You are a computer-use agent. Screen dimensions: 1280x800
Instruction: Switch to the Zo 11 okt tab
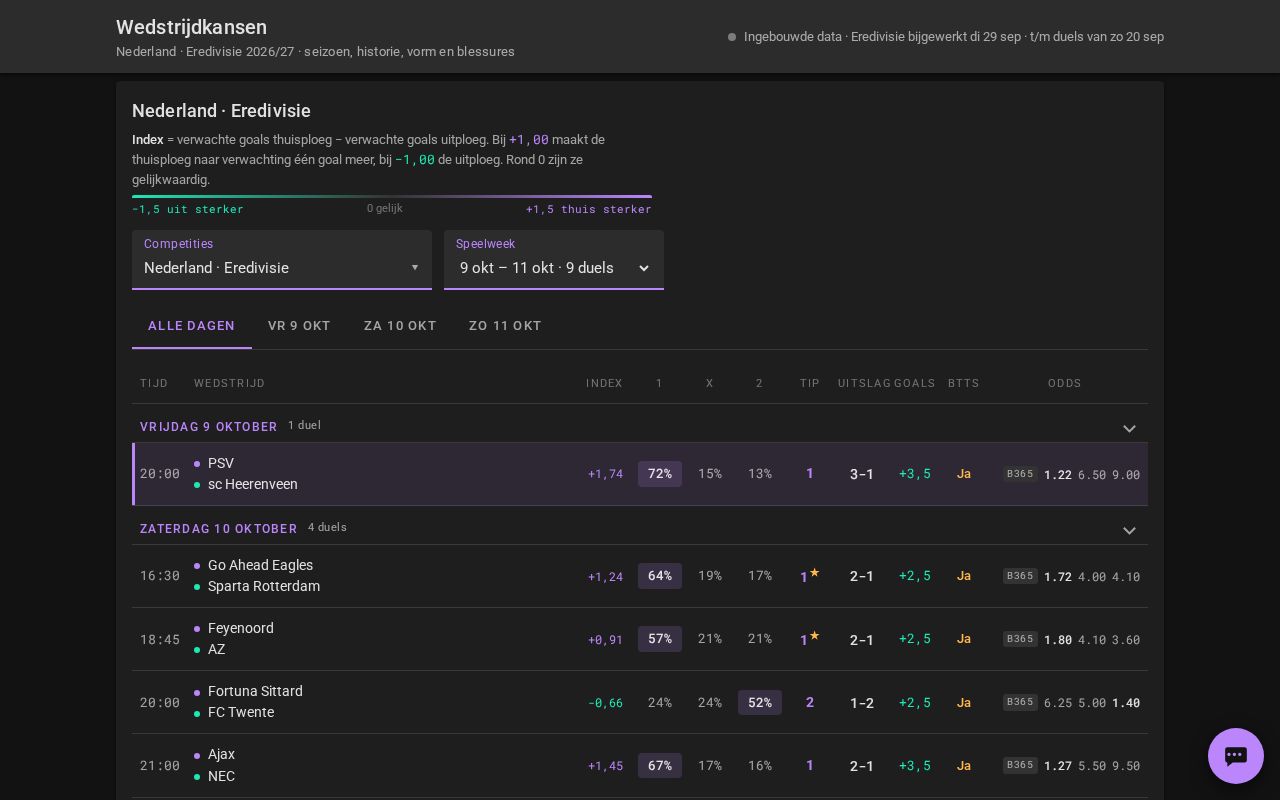click(505, 326)
